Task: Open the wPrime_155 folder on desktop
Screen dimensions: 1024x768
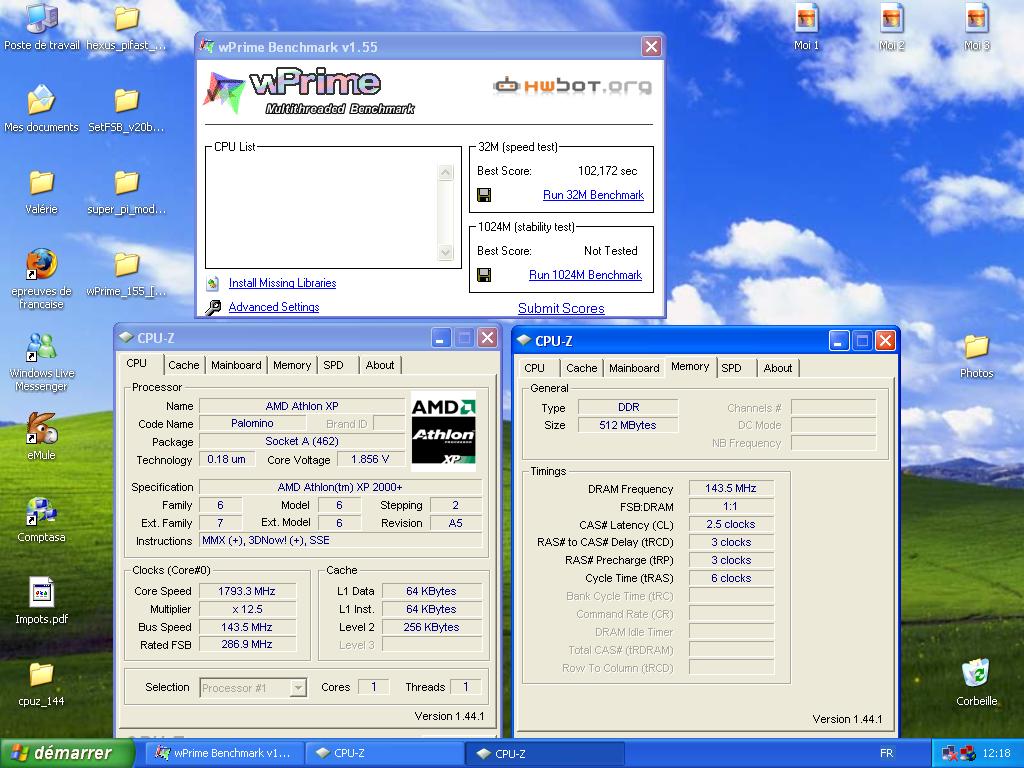Action: click(126, 264)
